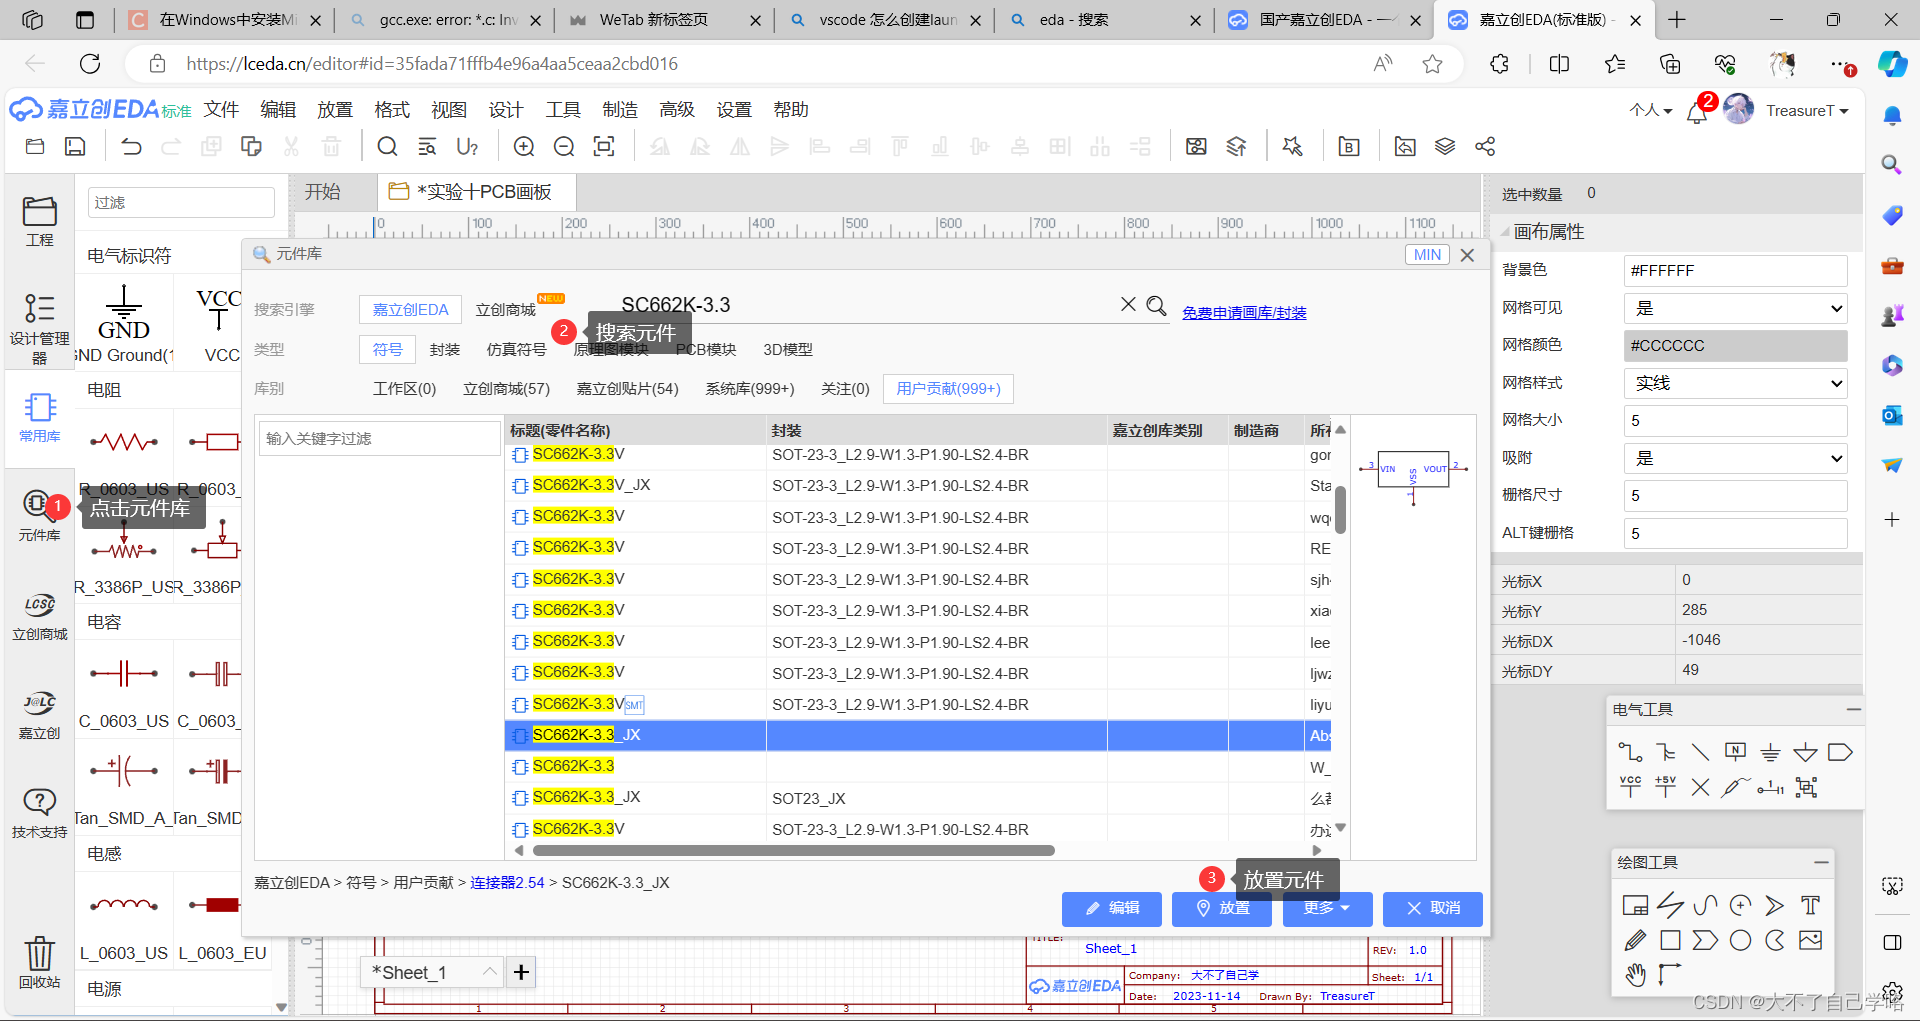Select the highlighted SC662K-3.3_JX list row
The height and width of the screenshot is (1021, 1920).
point(700,735)
